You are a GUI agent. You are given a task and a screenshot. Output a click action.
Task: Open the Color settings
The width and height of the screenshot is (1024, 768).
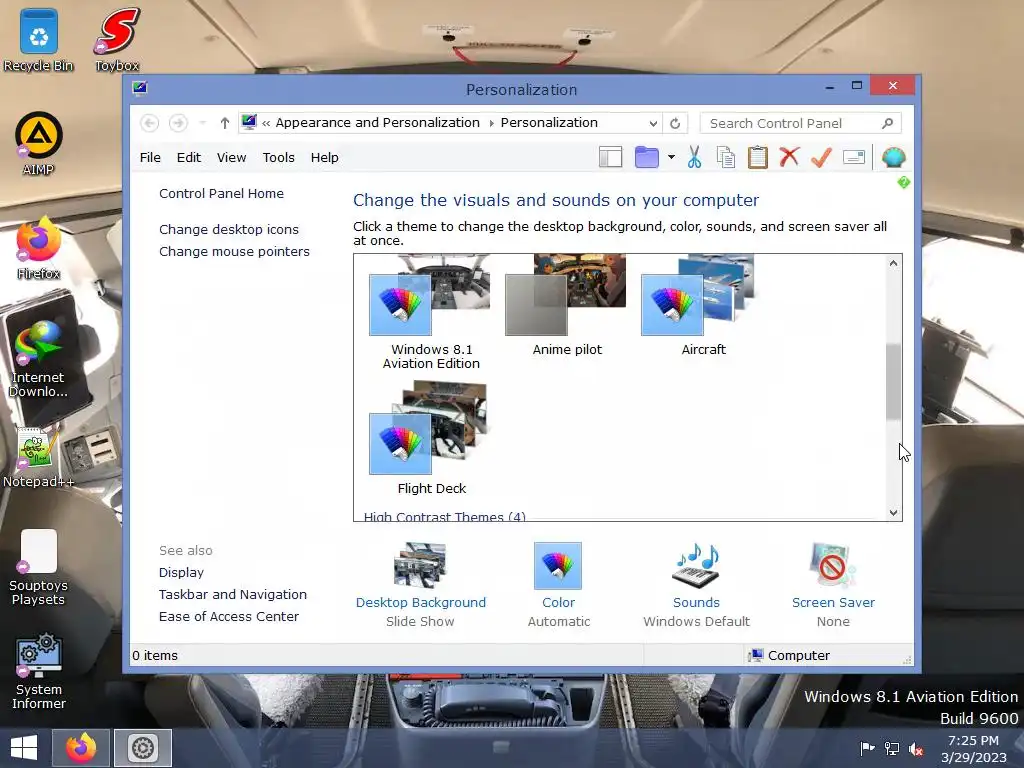point(558,585)
